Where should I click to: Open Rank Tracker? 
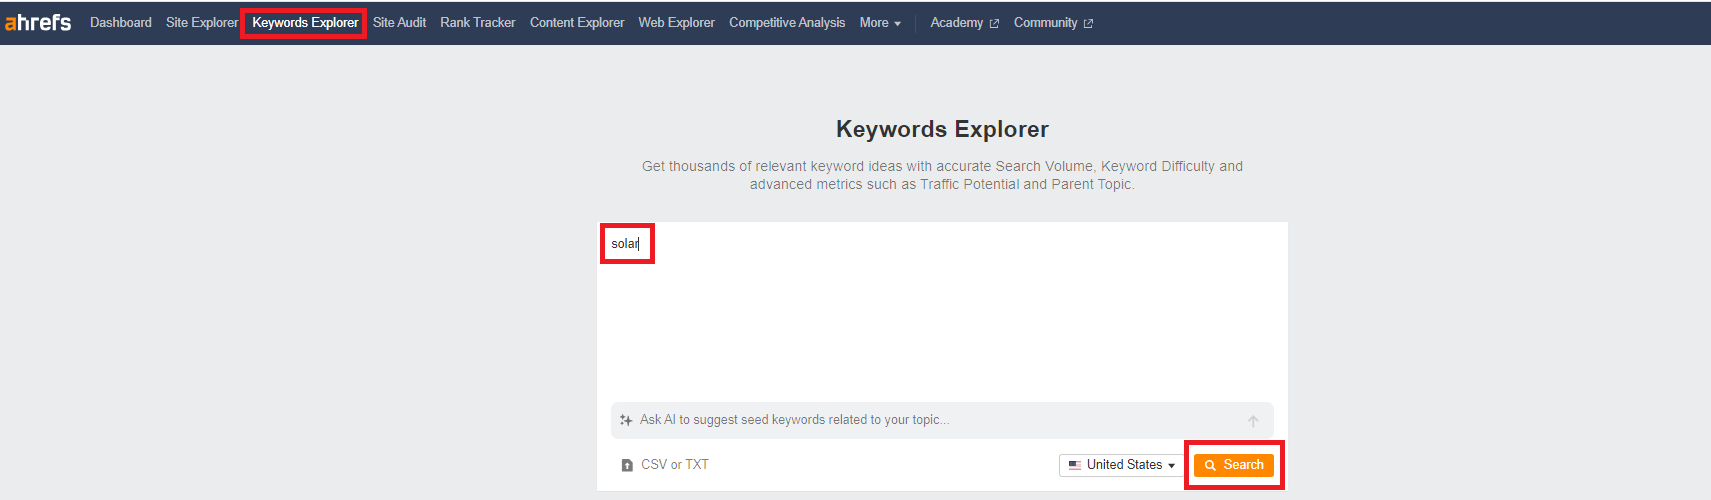pos(478,22)
